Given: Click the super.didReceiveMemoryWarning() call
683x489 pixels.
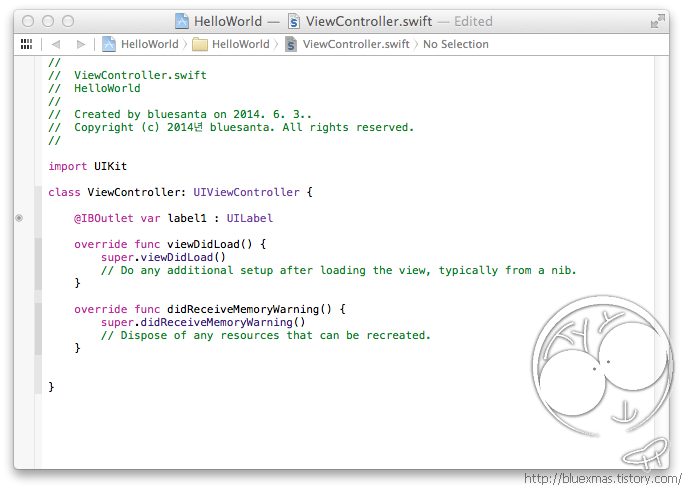Looking at the screenshot, I should 203,322.
